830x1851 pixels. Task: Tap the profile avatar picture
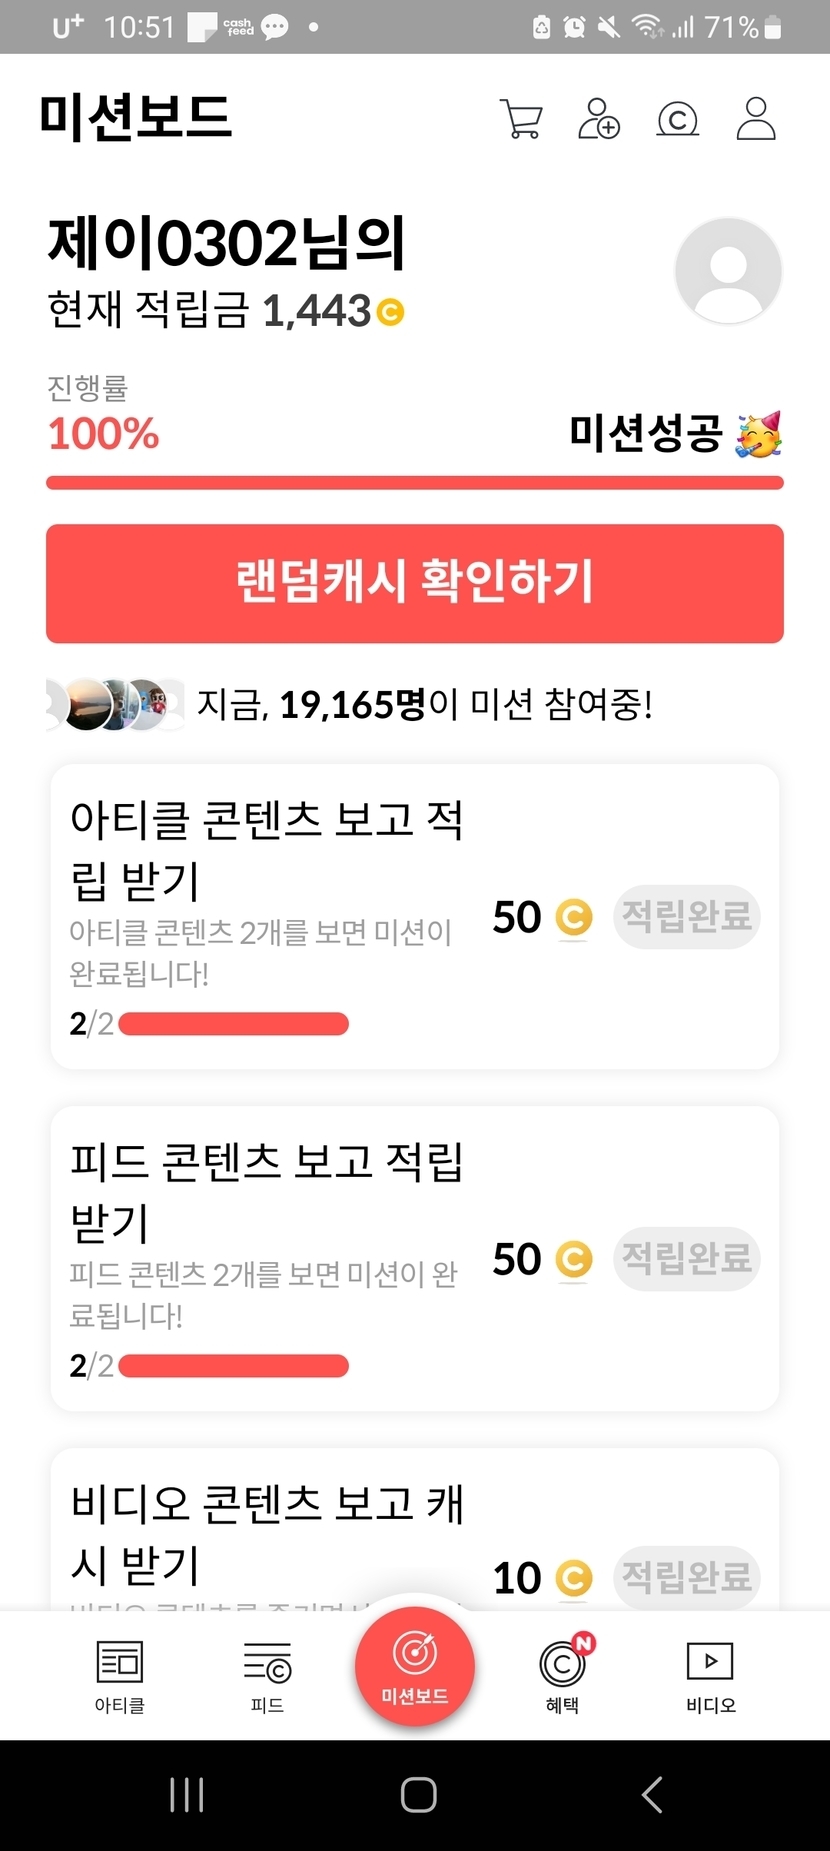click(x=728, y=271)
